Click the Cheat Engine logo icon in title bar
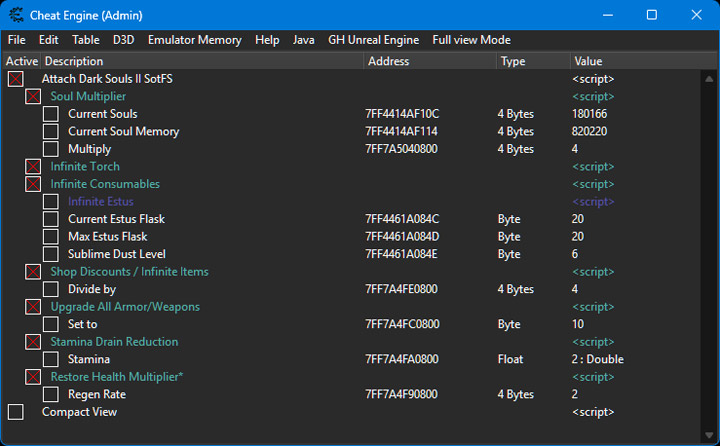Image resolution: width=720 pixels, height=446 pixels. [x=16, y=15]
